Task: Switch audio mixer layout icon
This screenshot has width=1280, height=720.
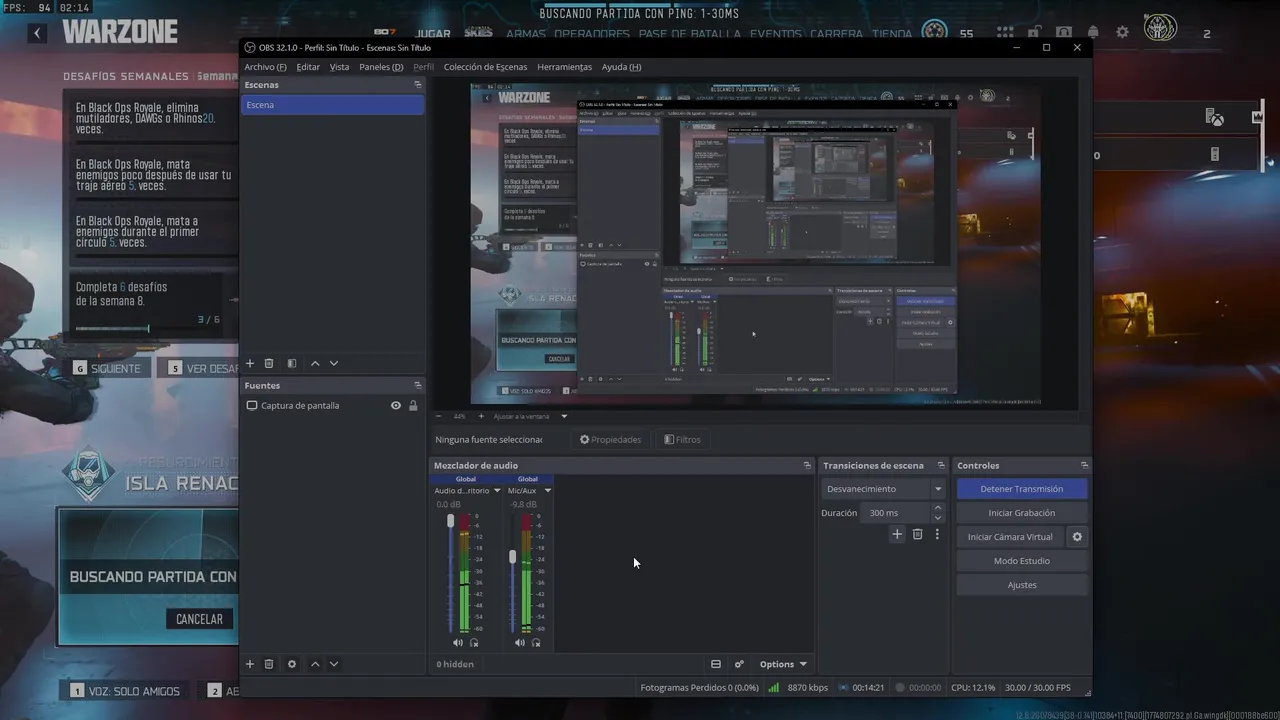Action: click(716, 664)
